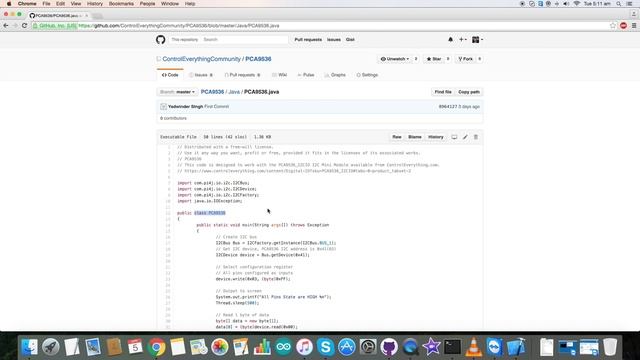Open the Java breadcrumb folder link
640x360 pixels.
click(x=234, y=92)
